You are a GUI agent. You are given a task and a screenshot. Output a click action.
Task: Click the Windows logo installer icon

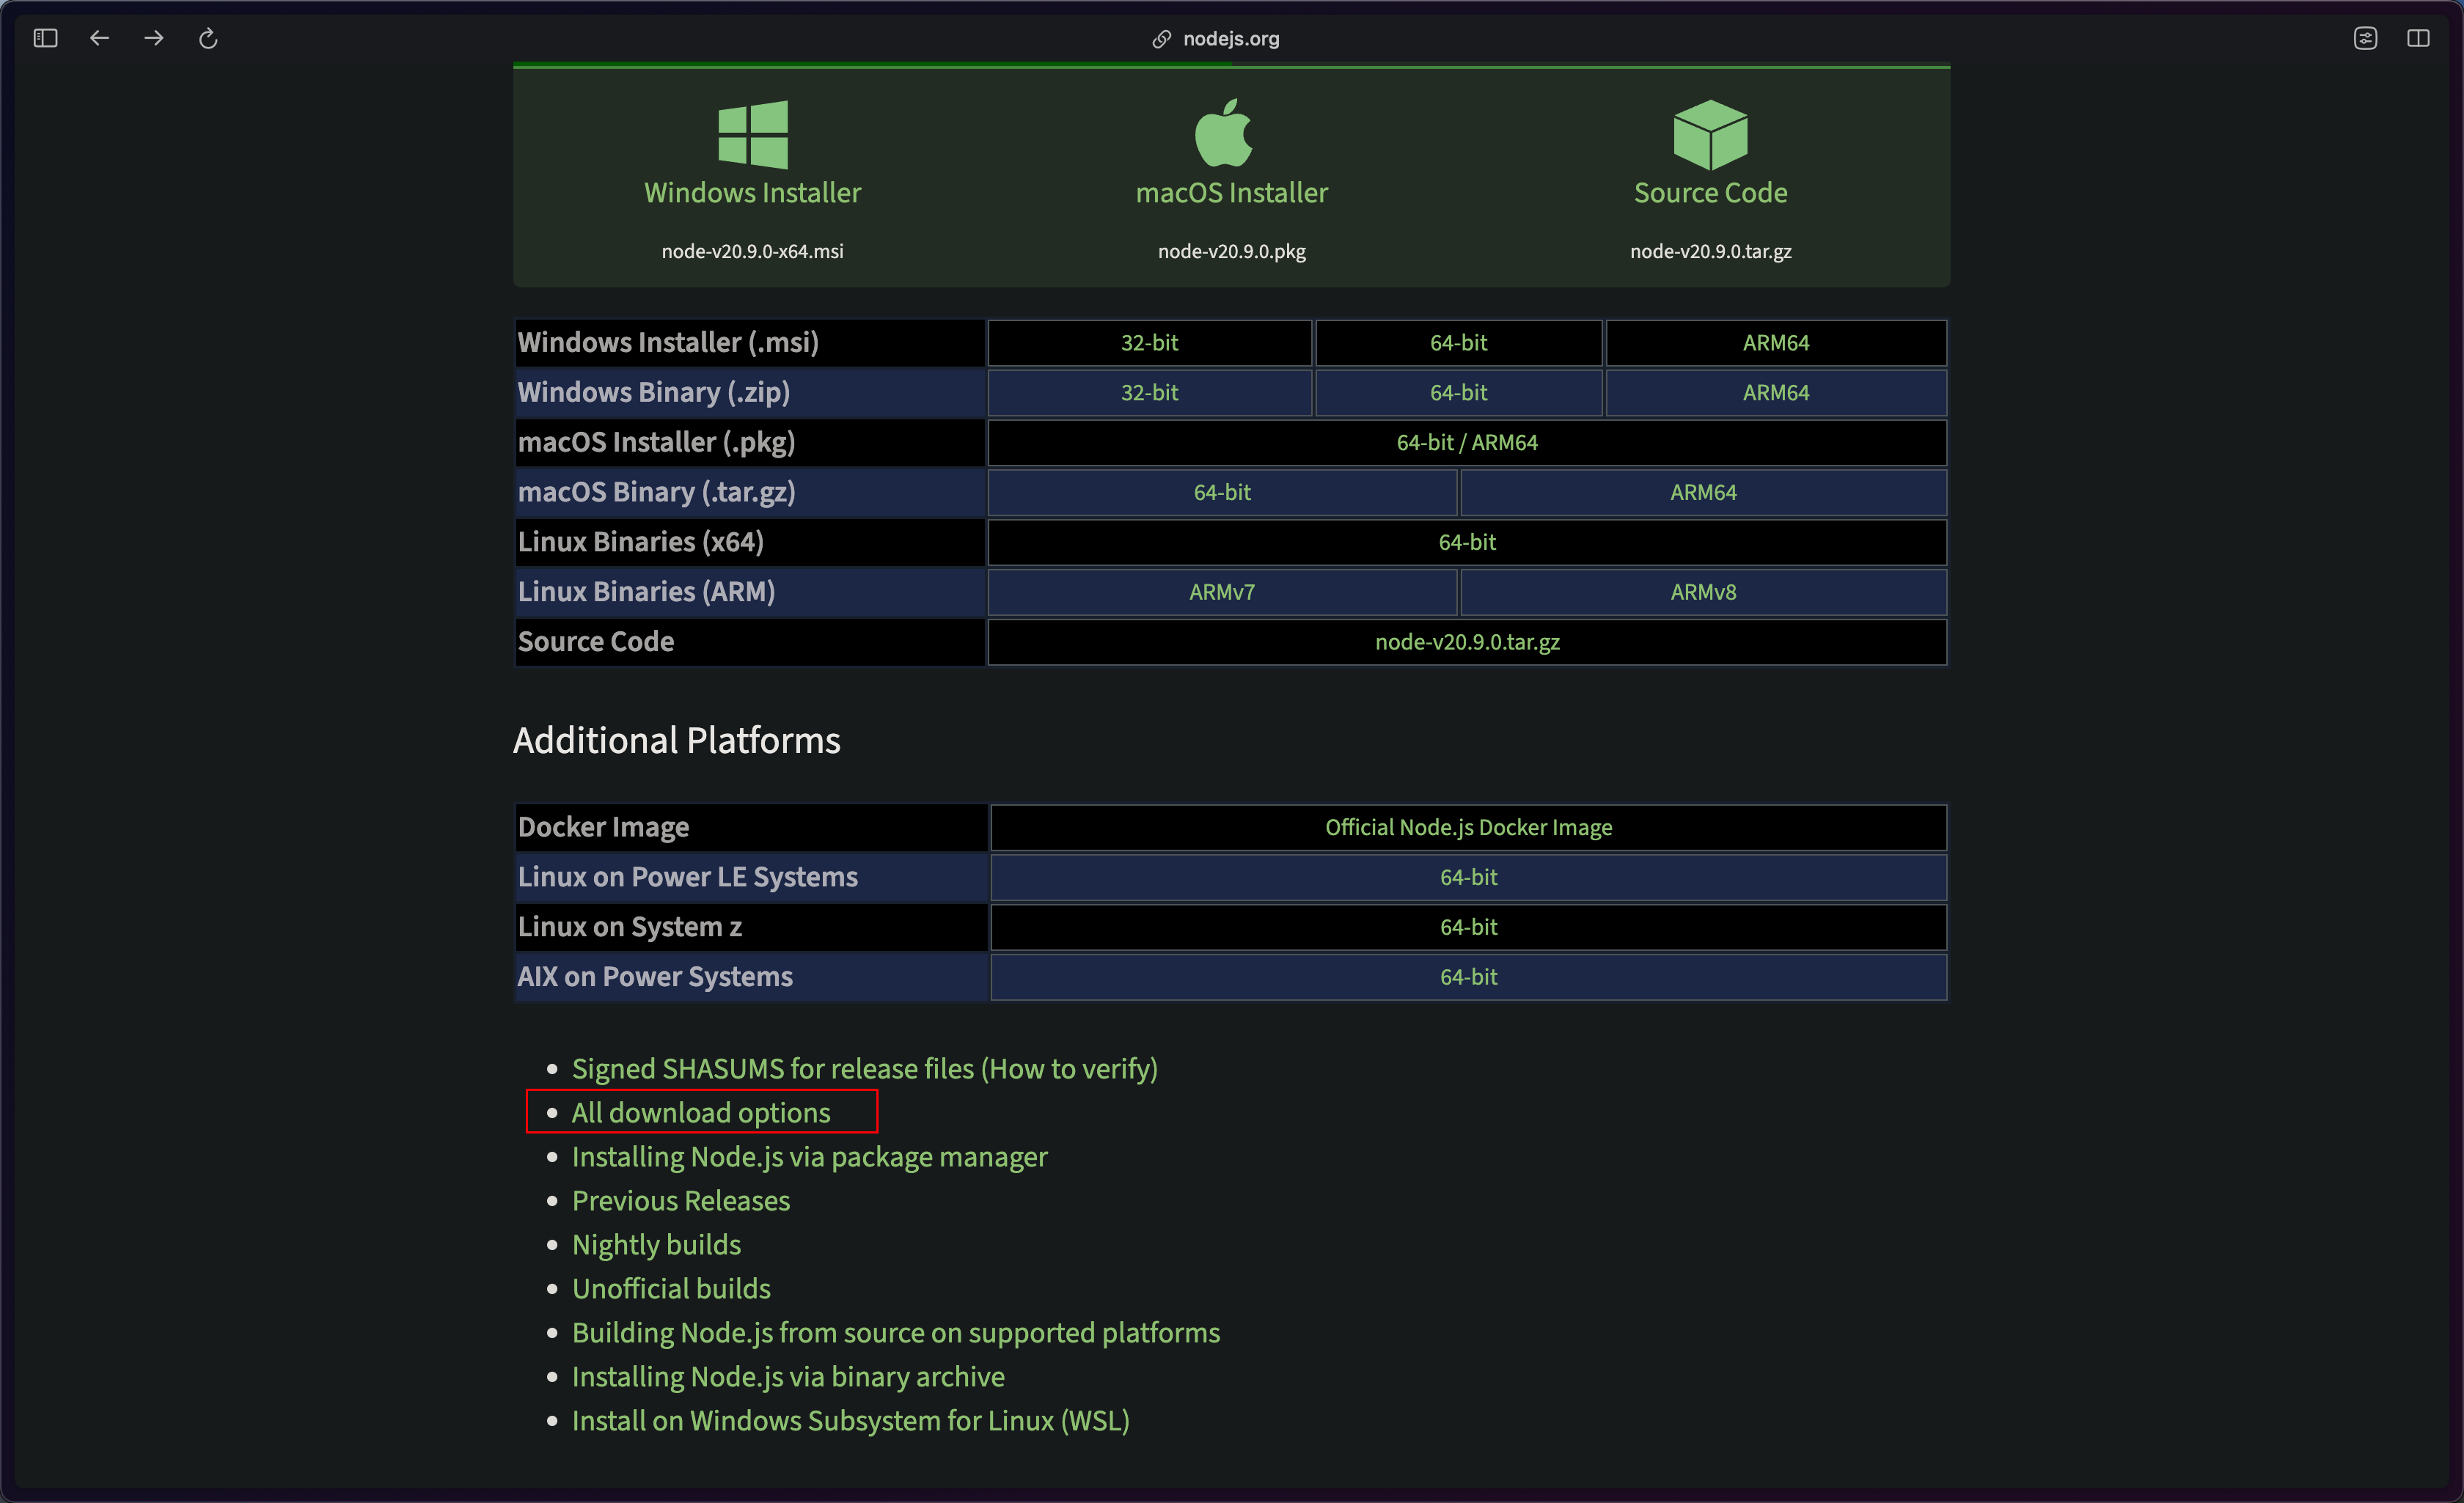click(x=752, y=134)
